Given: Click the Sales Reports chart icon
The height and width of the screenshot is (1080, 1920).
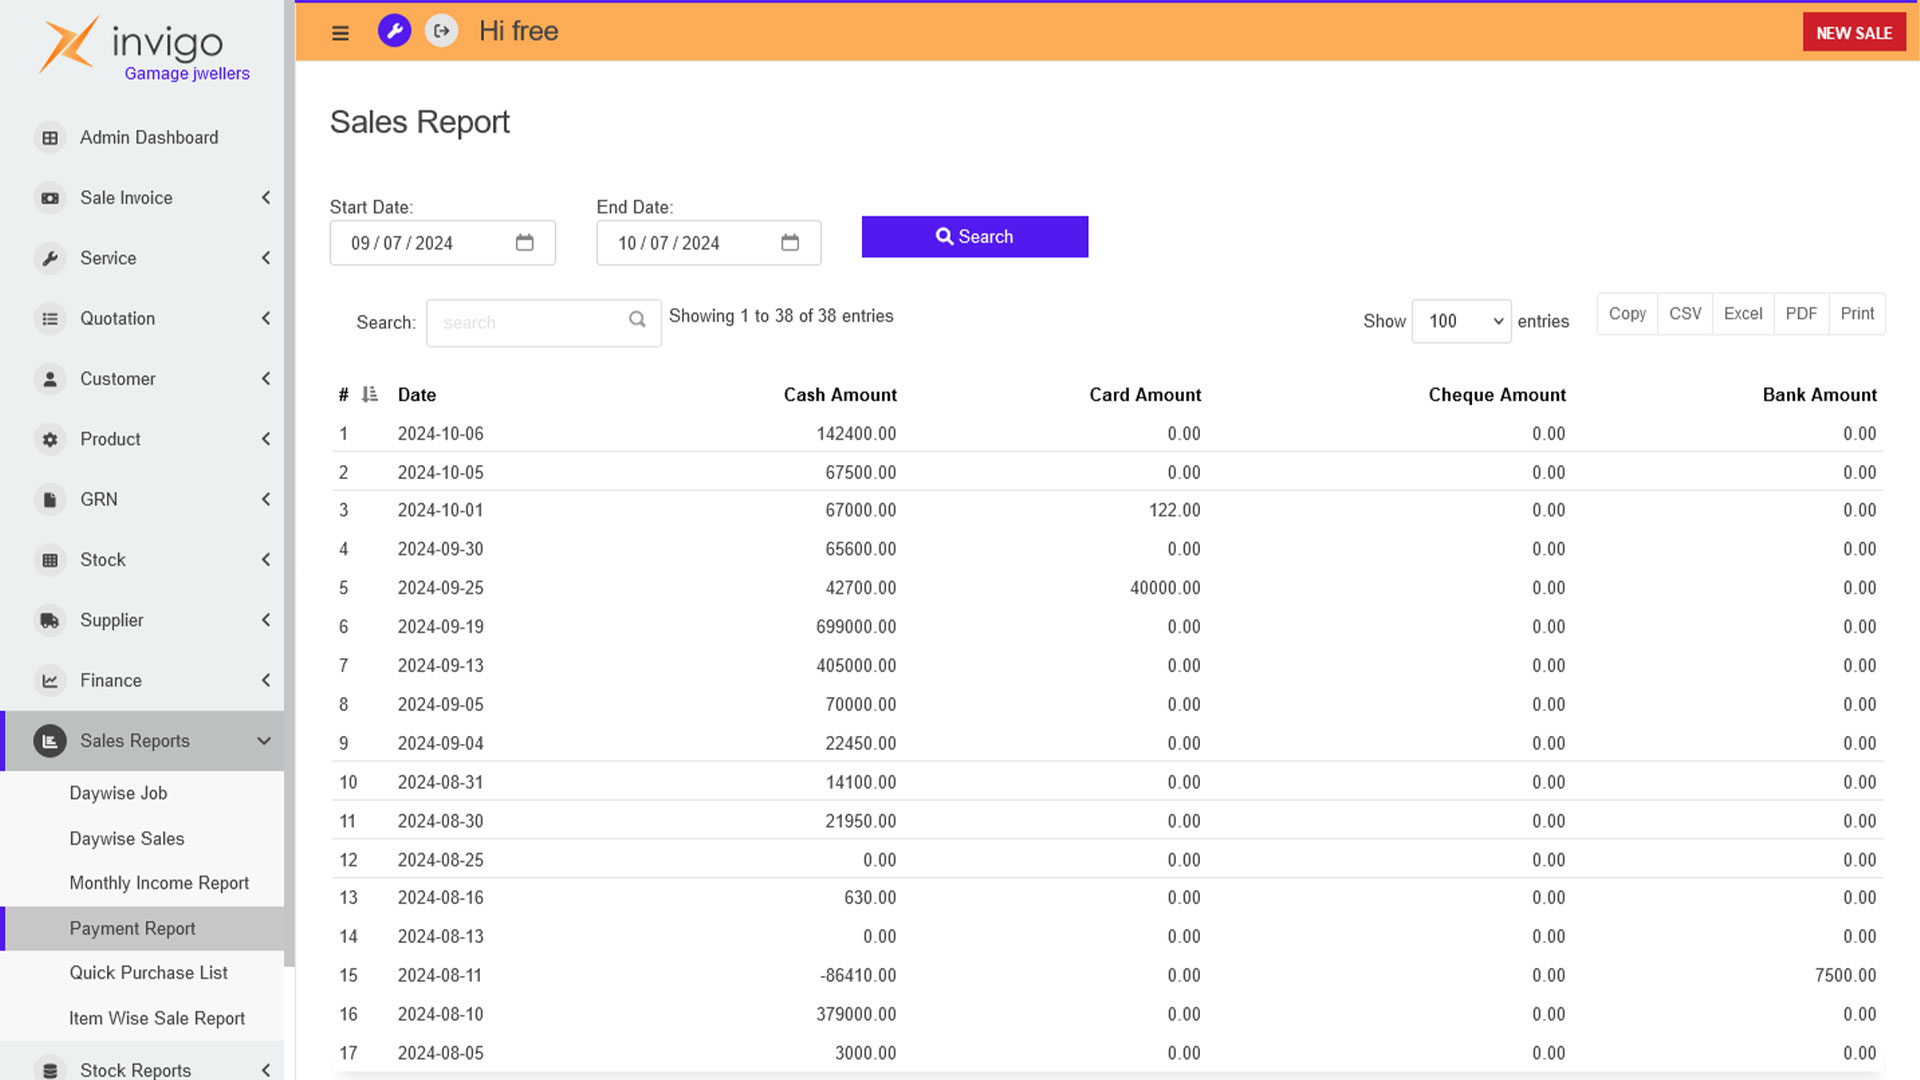Looking at the screenshot, I should click(x=50, y=741).
